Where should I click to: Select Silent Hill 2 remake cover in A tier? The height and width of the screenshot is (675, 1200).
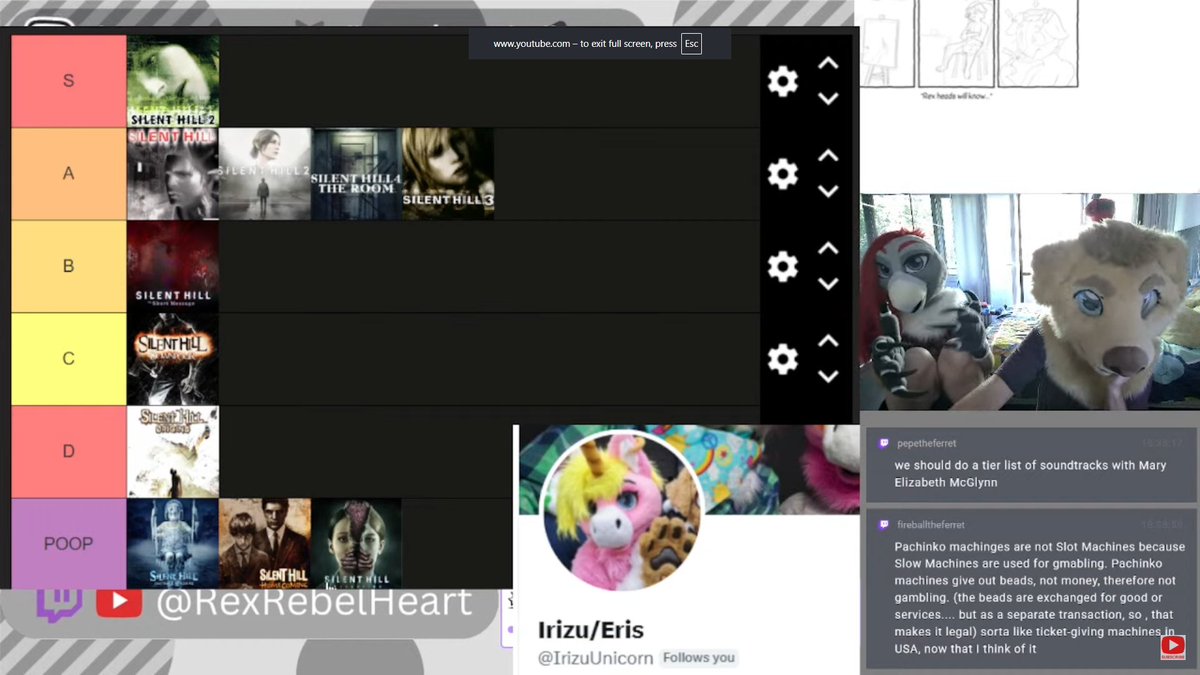[x=265, y=174]
